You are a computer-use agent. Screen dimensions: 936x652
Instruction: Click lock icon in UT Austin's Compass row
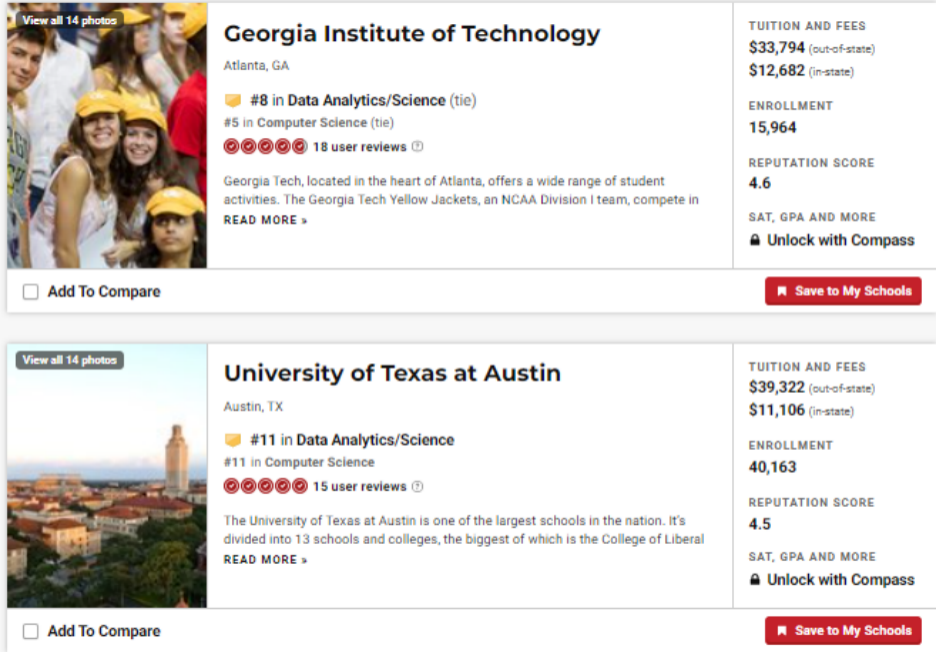click(755, 580)
